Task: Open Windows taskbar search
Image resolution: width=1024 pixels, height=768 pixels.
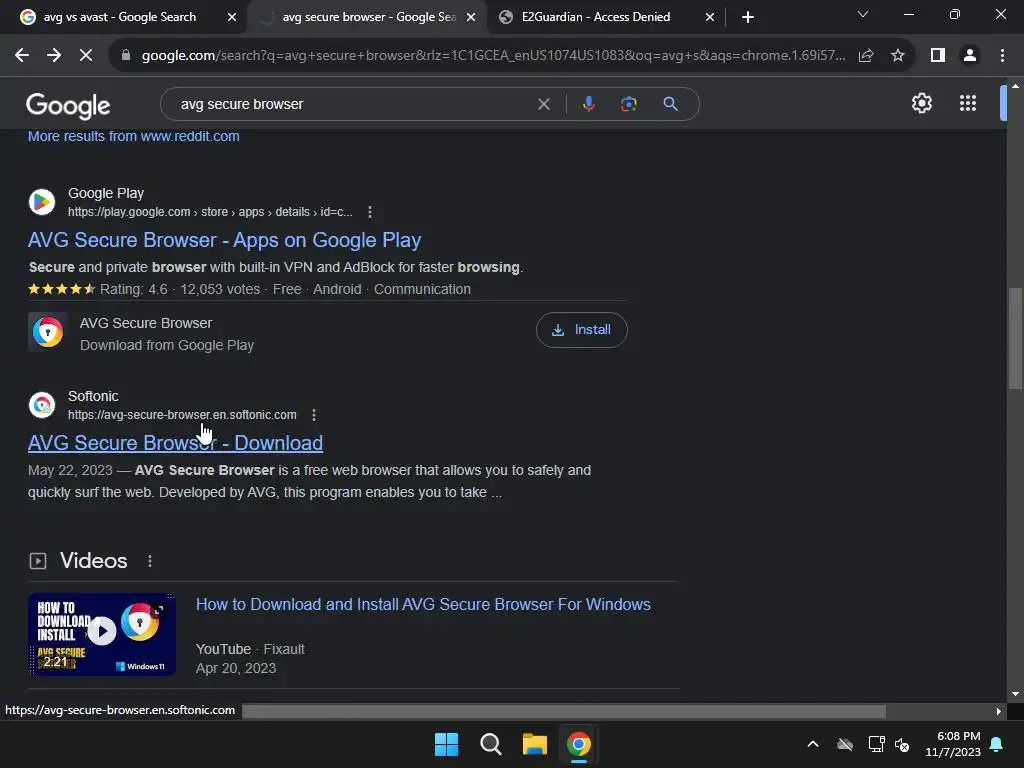Action: click(x=490, y=744)
